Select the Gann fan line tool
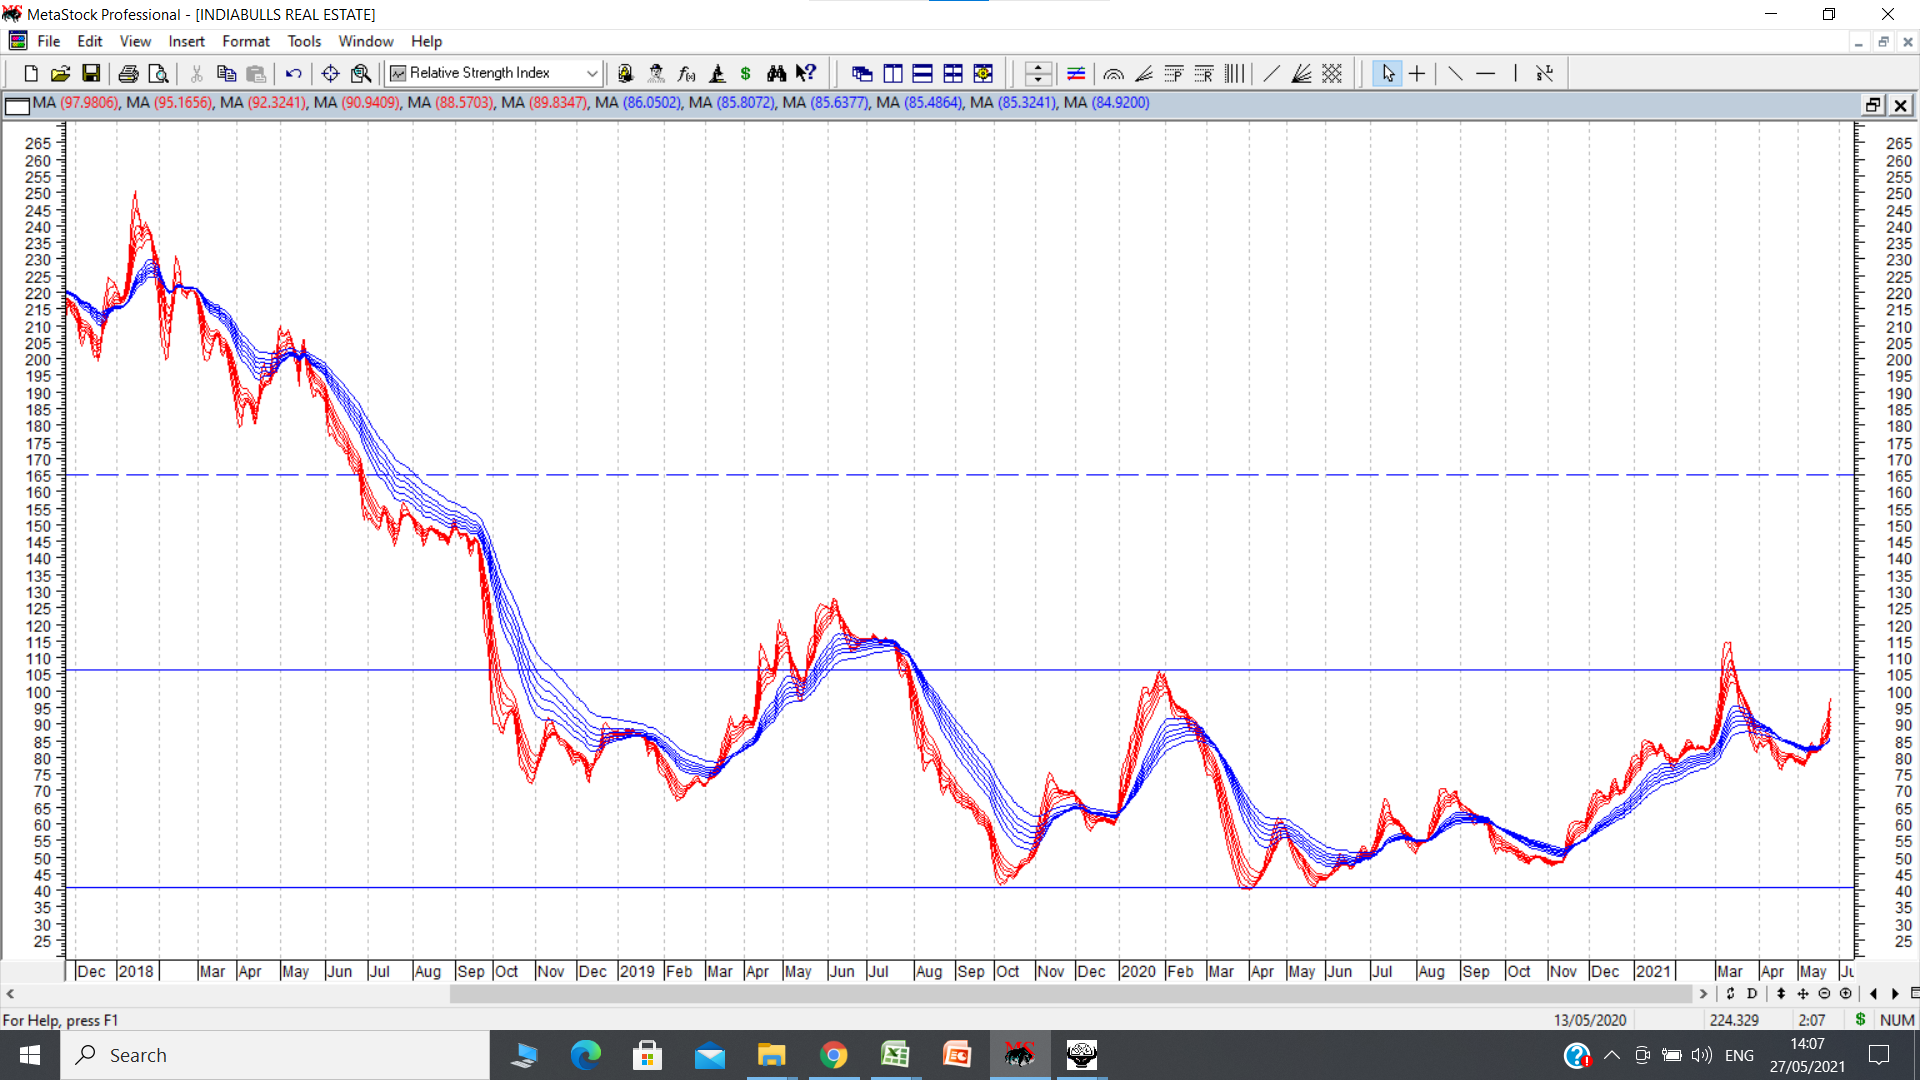Screen dimensions: 1920x1080 click(x=1301, y=73)
